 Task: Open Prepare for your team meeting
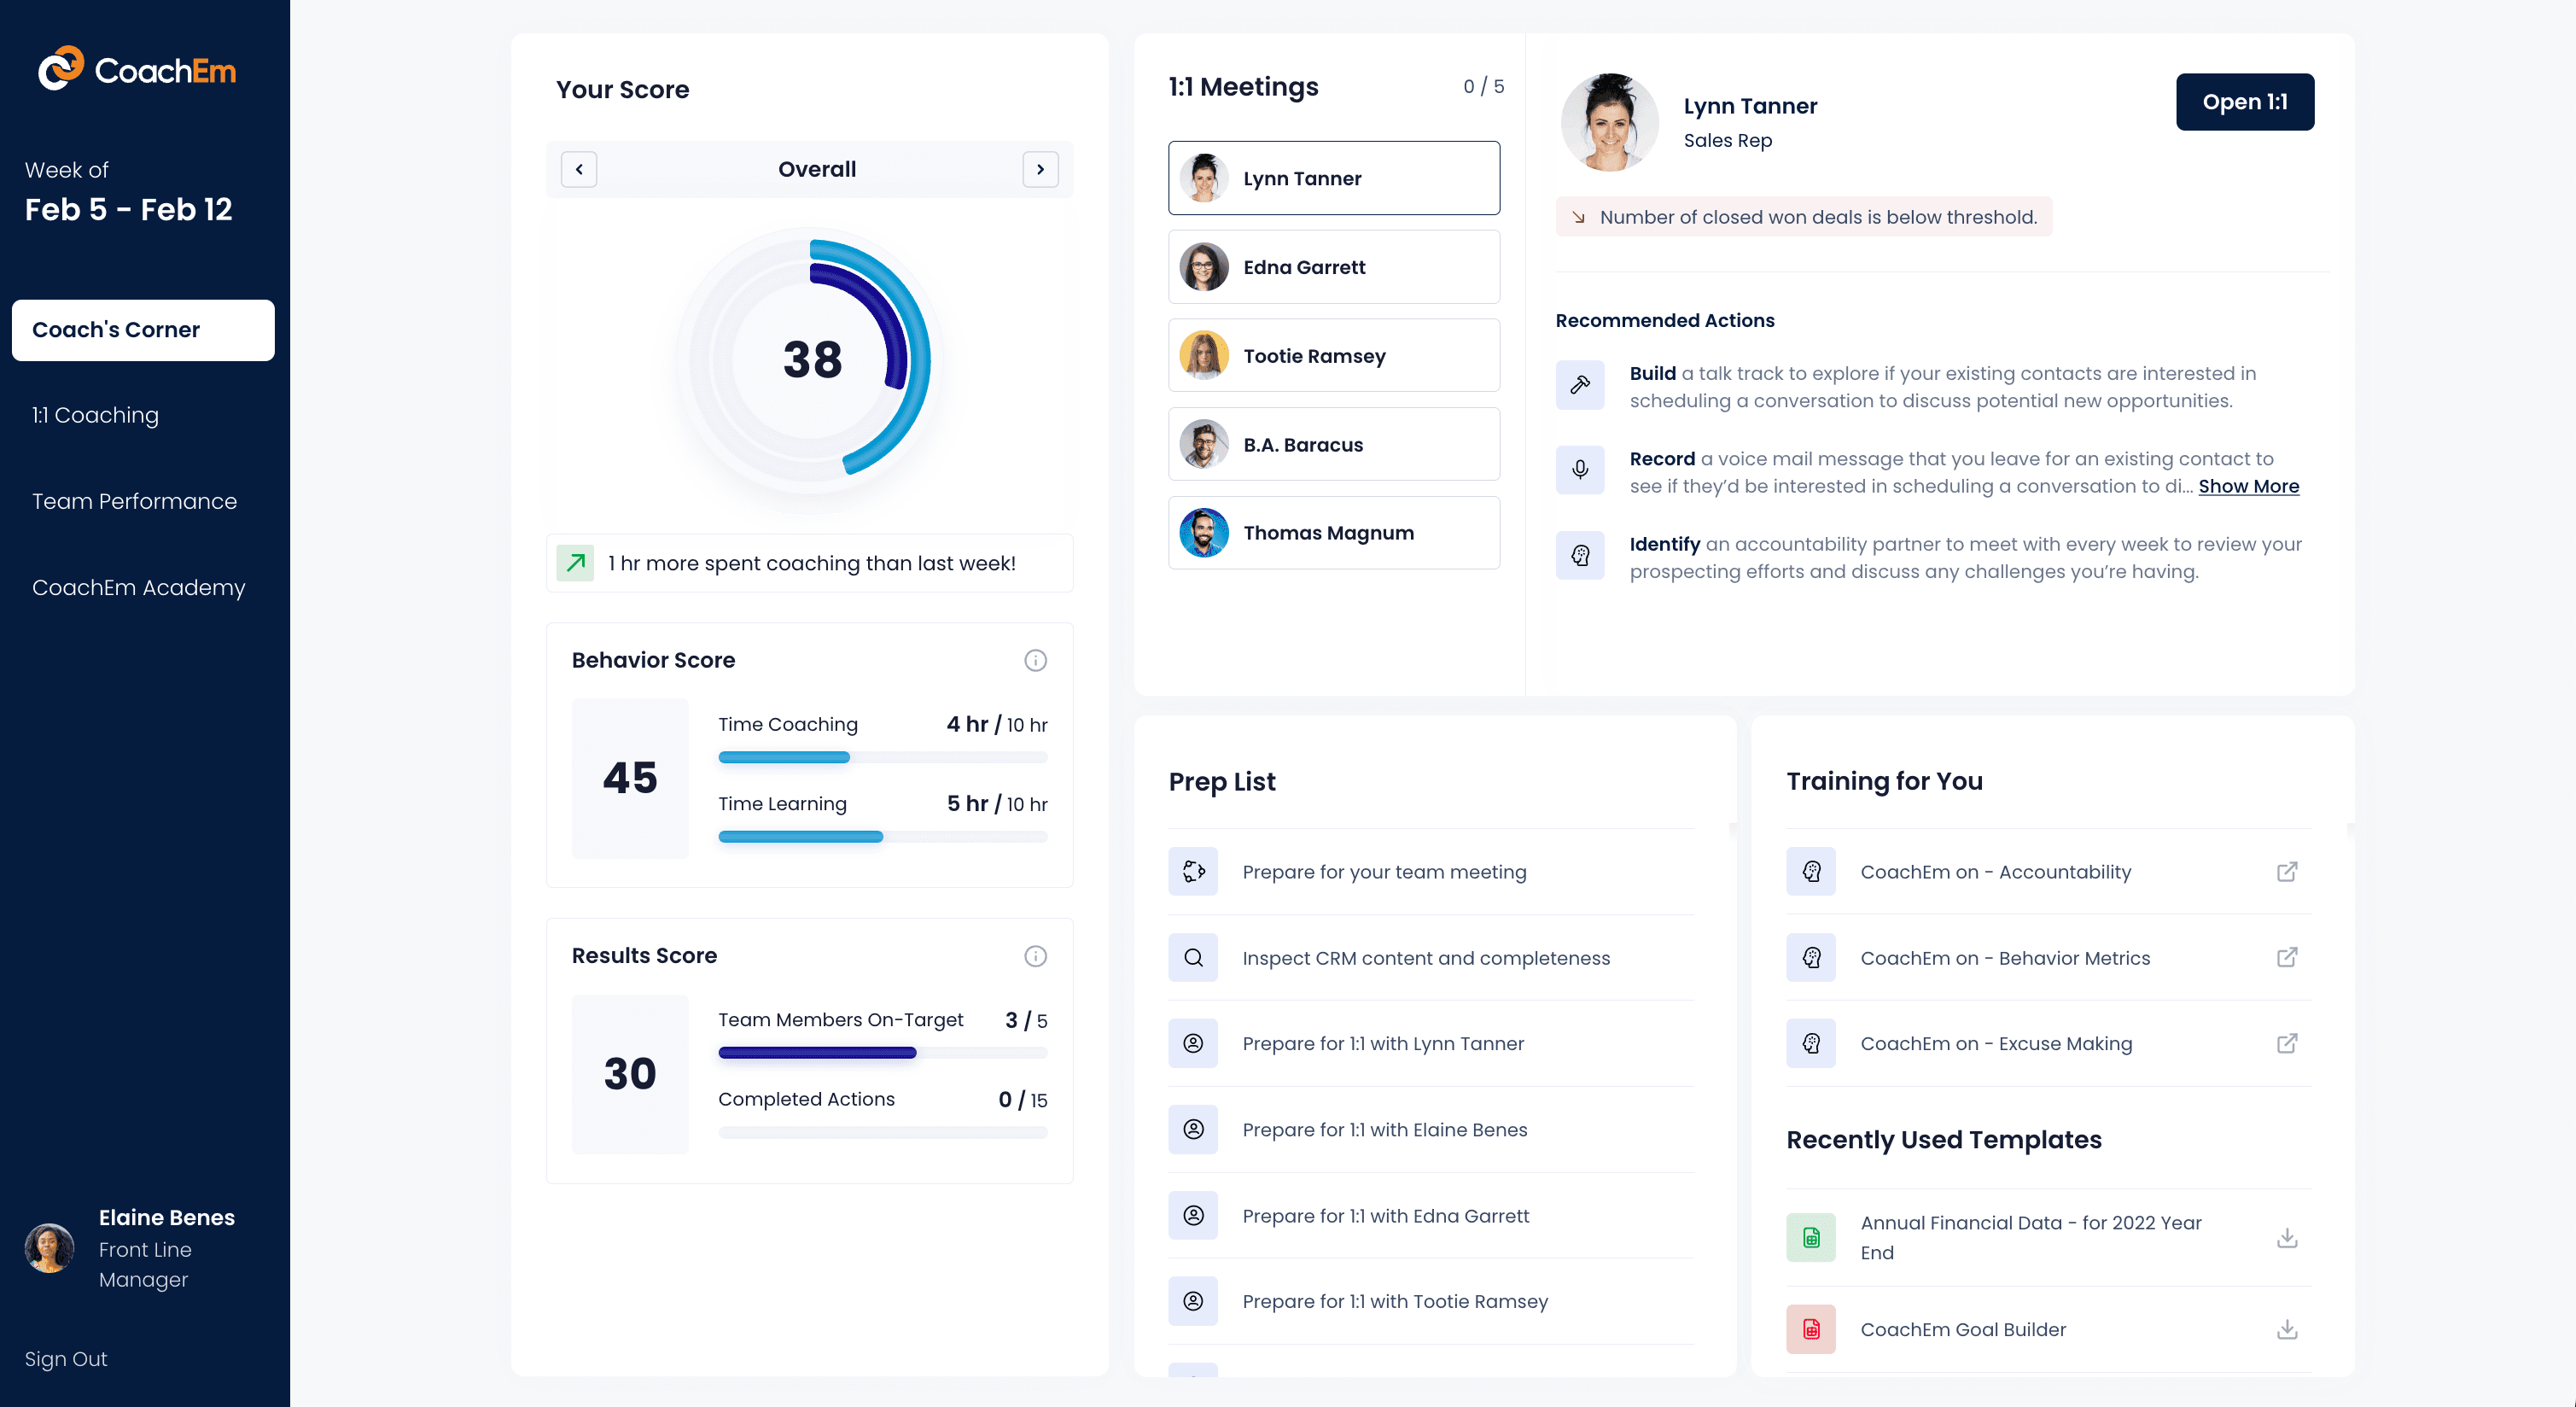click(x=1431, y=872)
